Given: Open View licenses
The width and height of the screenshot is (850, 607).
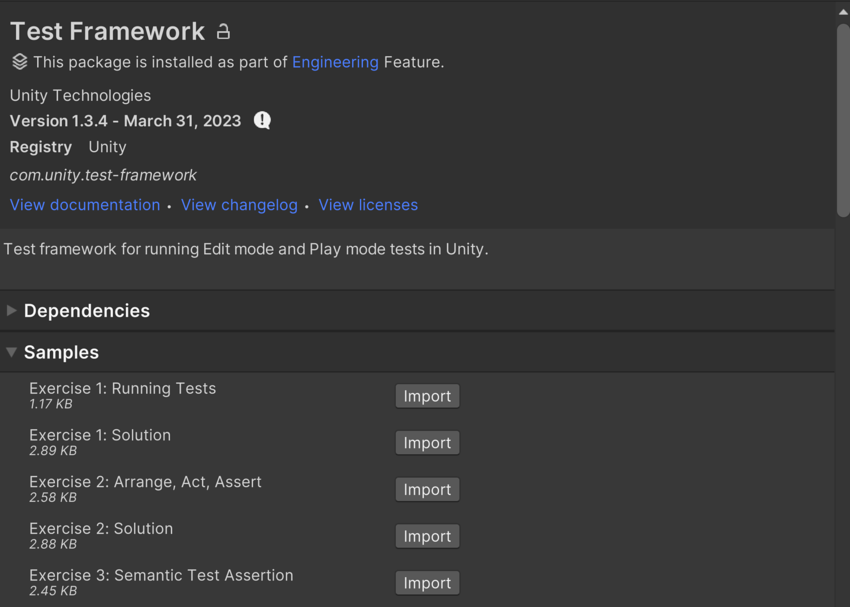Looking at the screenshot, I should pyautogui.click(x=367, y=204).
